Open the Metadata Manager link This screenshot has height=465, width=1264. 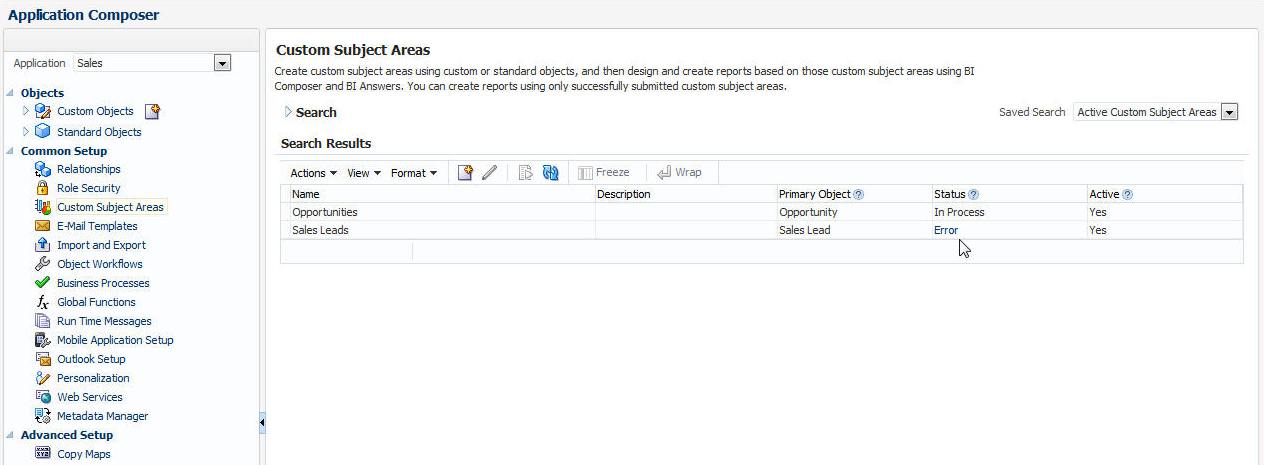[x=102, y=416]
